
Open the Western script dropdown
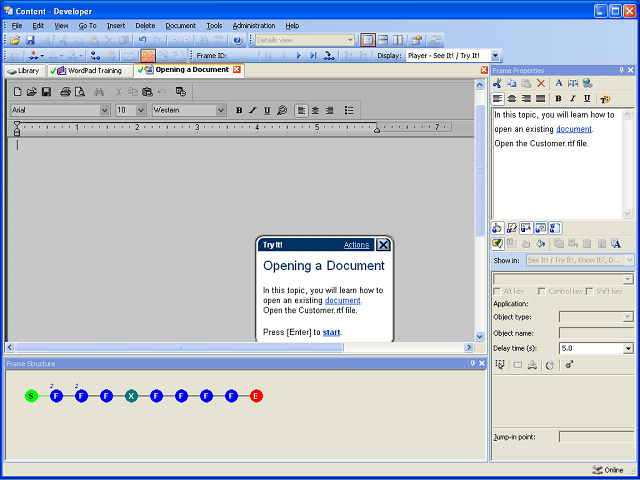[221, 110]
